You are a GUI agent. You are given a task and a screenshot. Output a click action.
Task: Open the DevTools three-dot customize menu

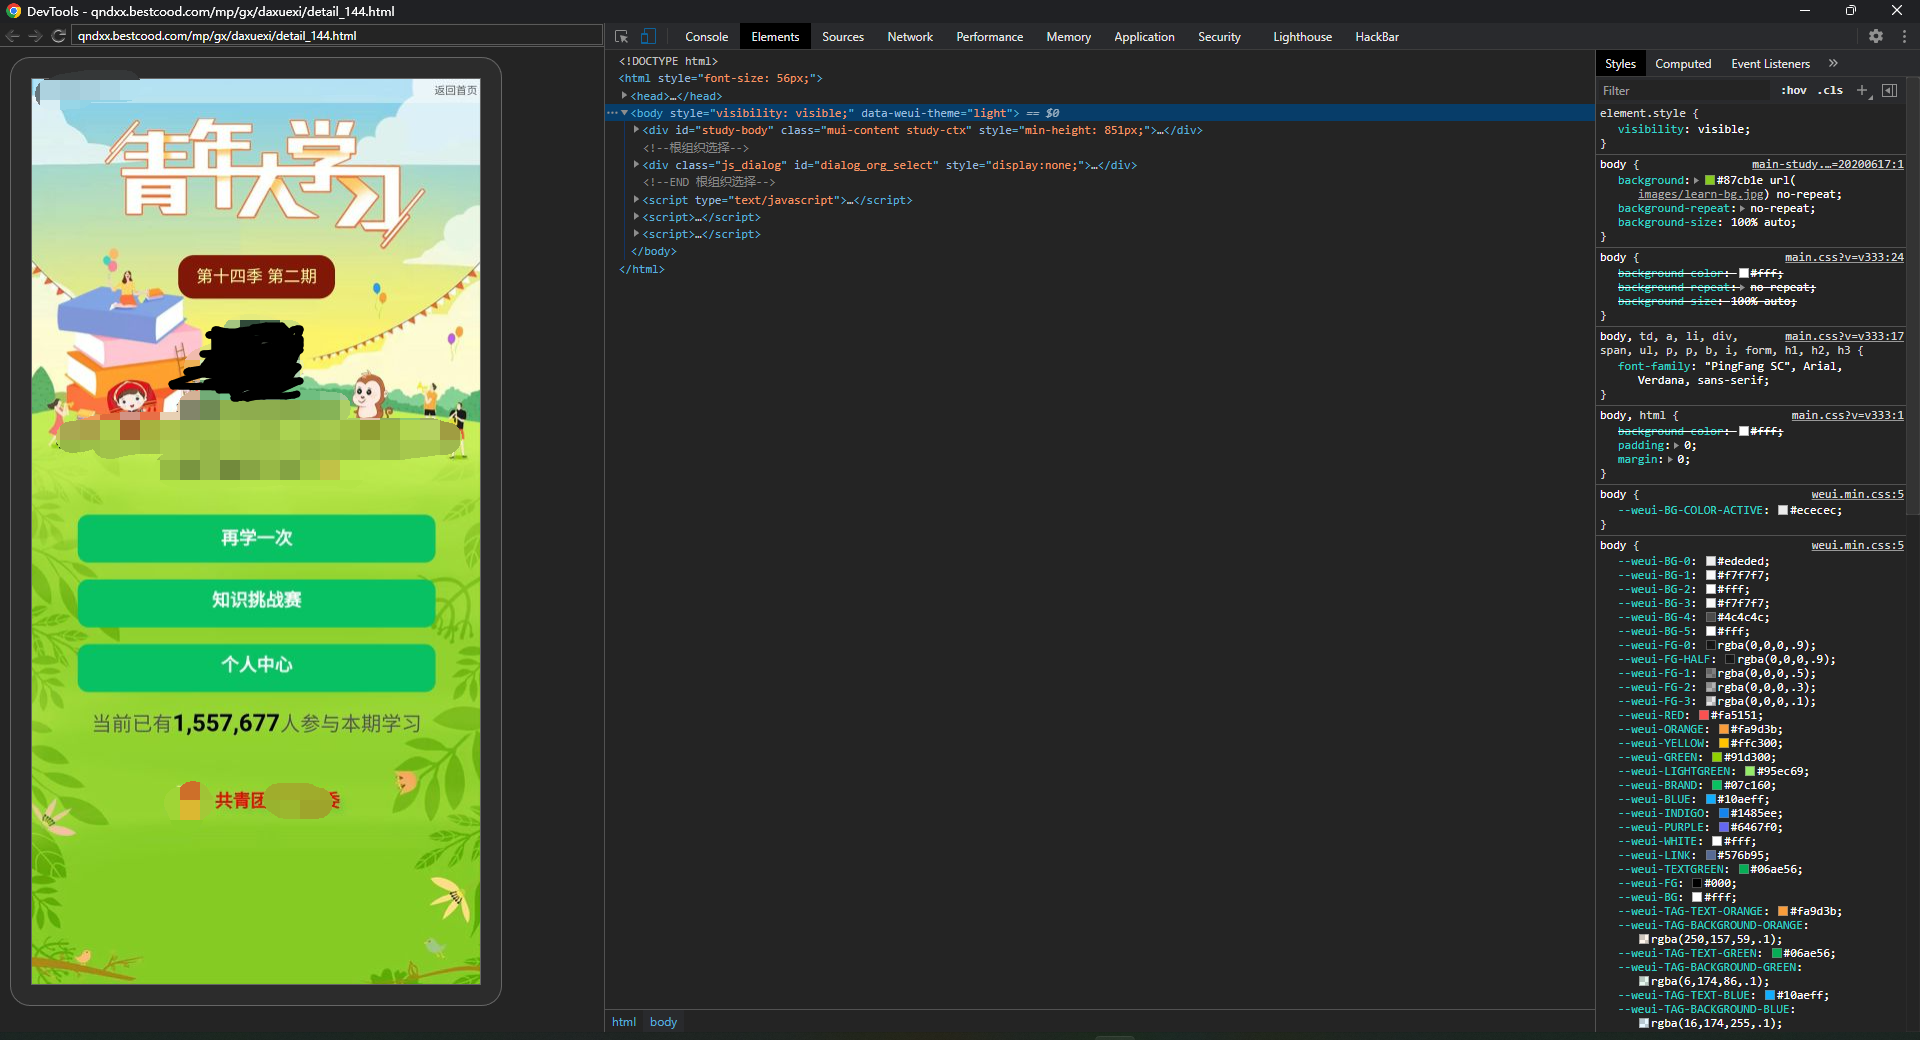(x=1904, y=36)
